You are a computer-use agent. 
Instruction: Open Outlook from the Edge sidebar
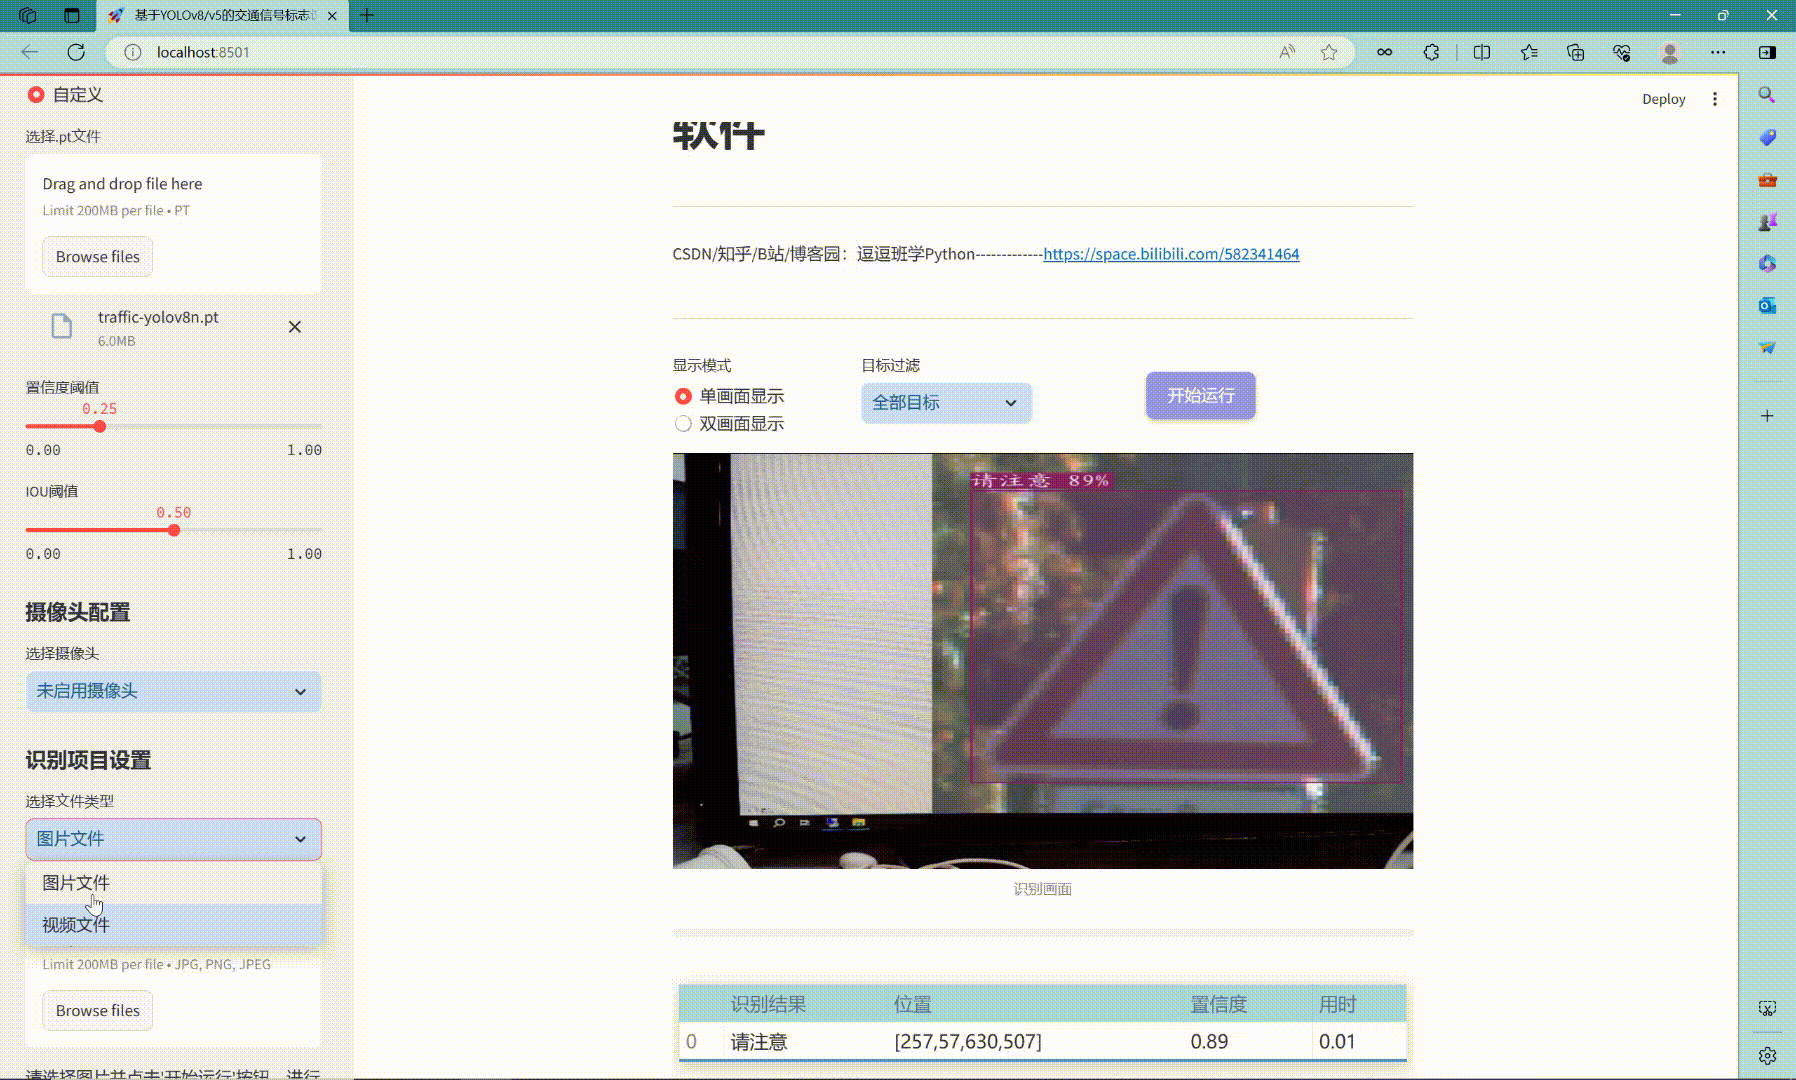[1766, 306]
